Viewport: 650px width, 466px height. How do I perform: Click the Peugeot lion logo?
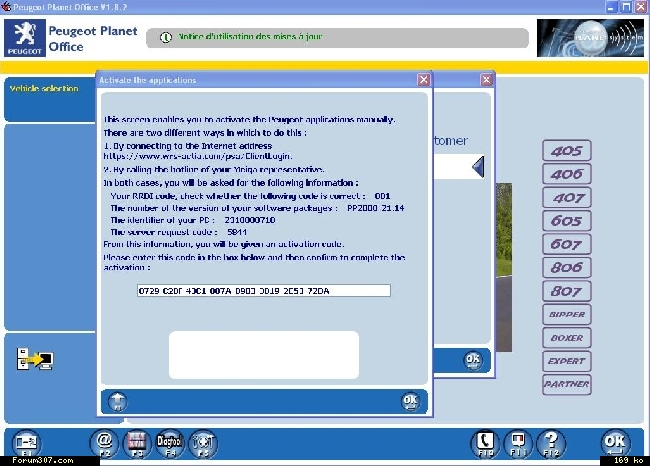tap(25, 38)
